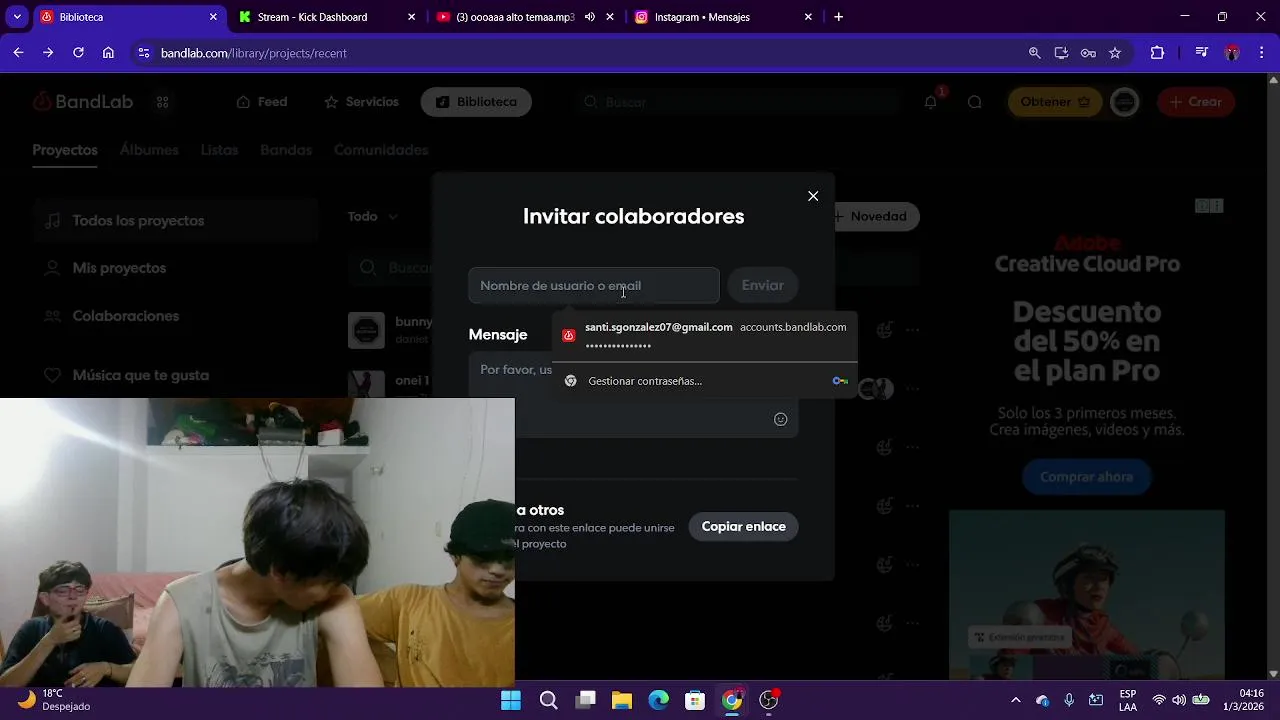Switch to the Álbumes tab
Viewport: 1280px width, 720px height.
(x=149, y=150)
